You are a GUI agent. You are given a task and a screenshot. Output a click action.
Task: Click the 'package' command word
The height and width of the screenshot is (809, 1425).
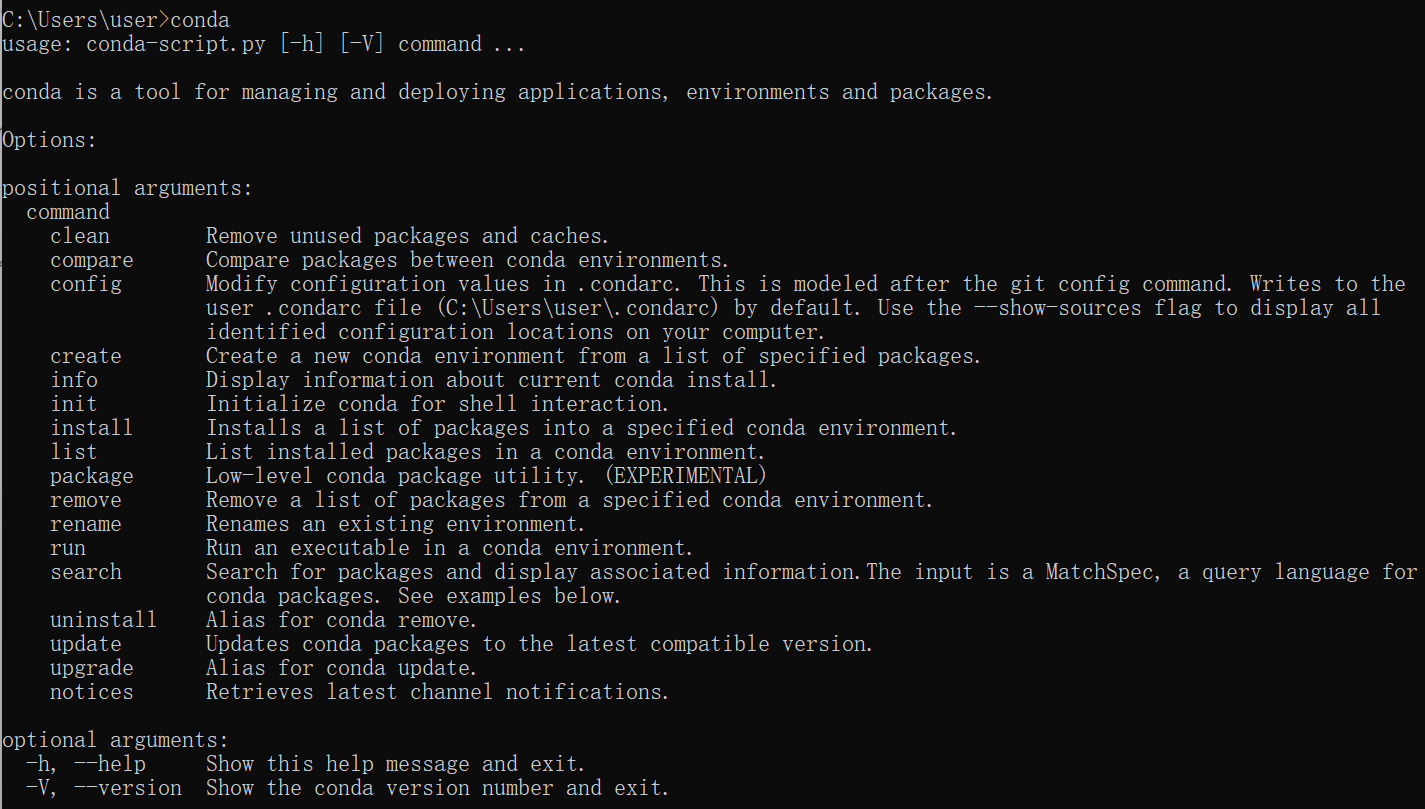click(x=92, y=476)
